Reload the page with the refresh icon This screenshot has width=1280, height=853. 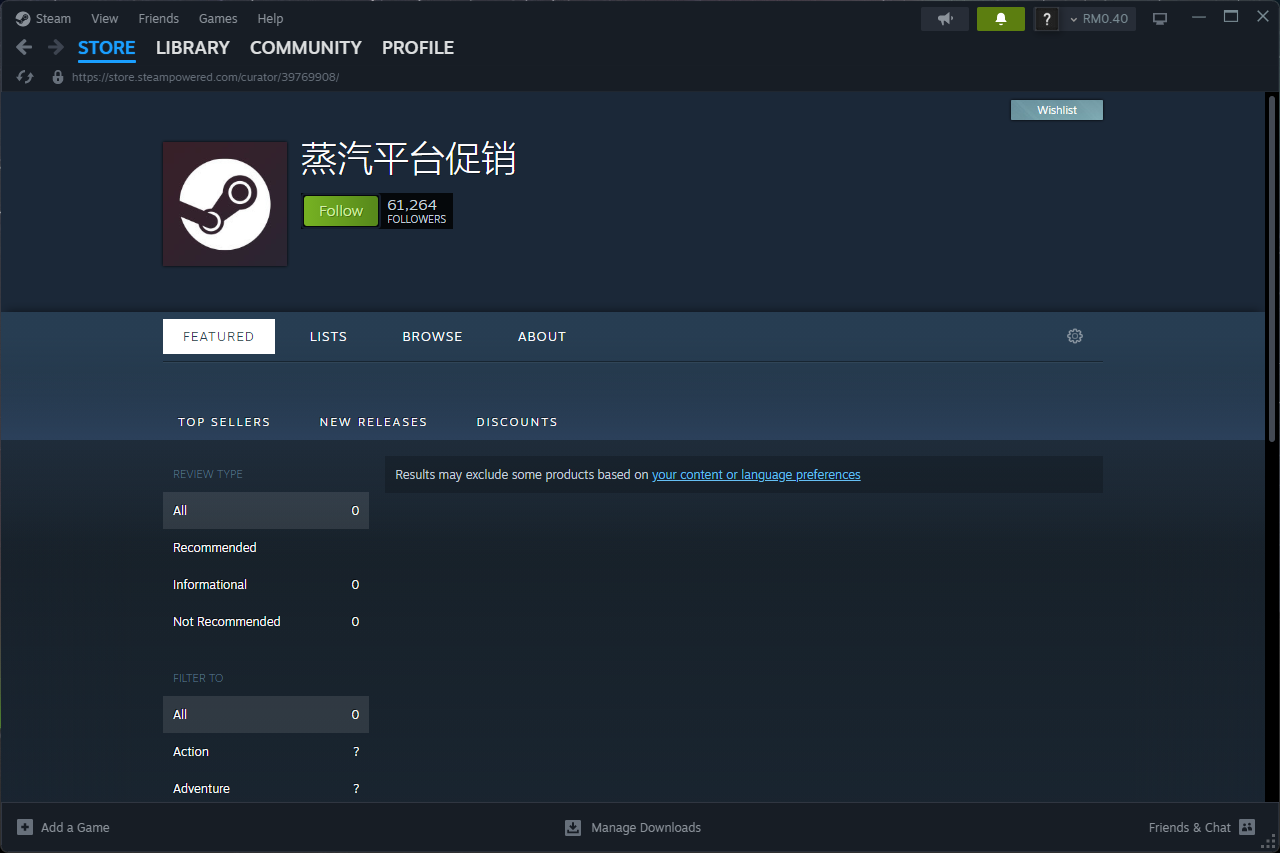click(26, 77)
